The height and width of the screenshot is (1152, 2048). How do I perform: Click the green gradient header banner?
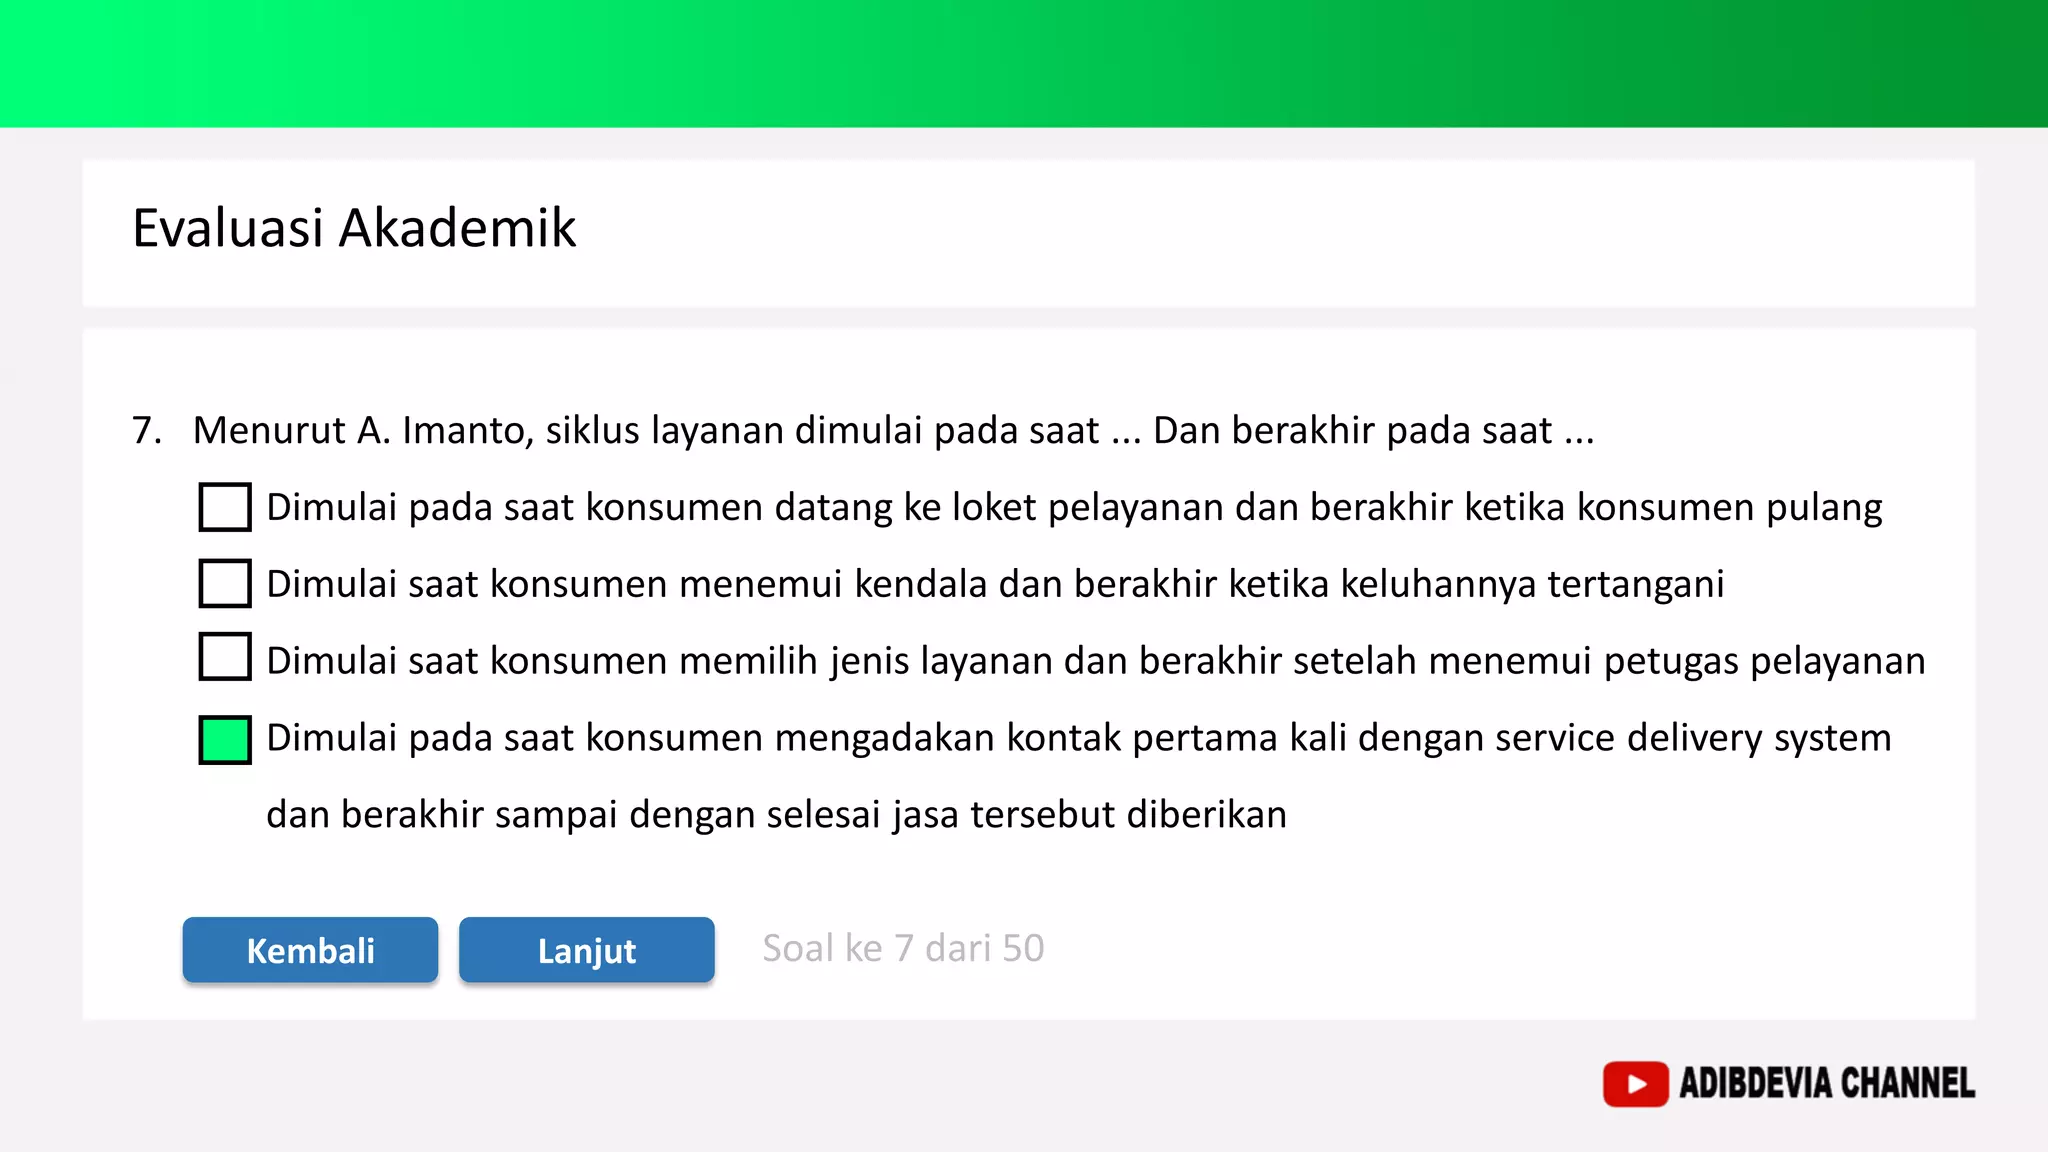(1024, 63)
